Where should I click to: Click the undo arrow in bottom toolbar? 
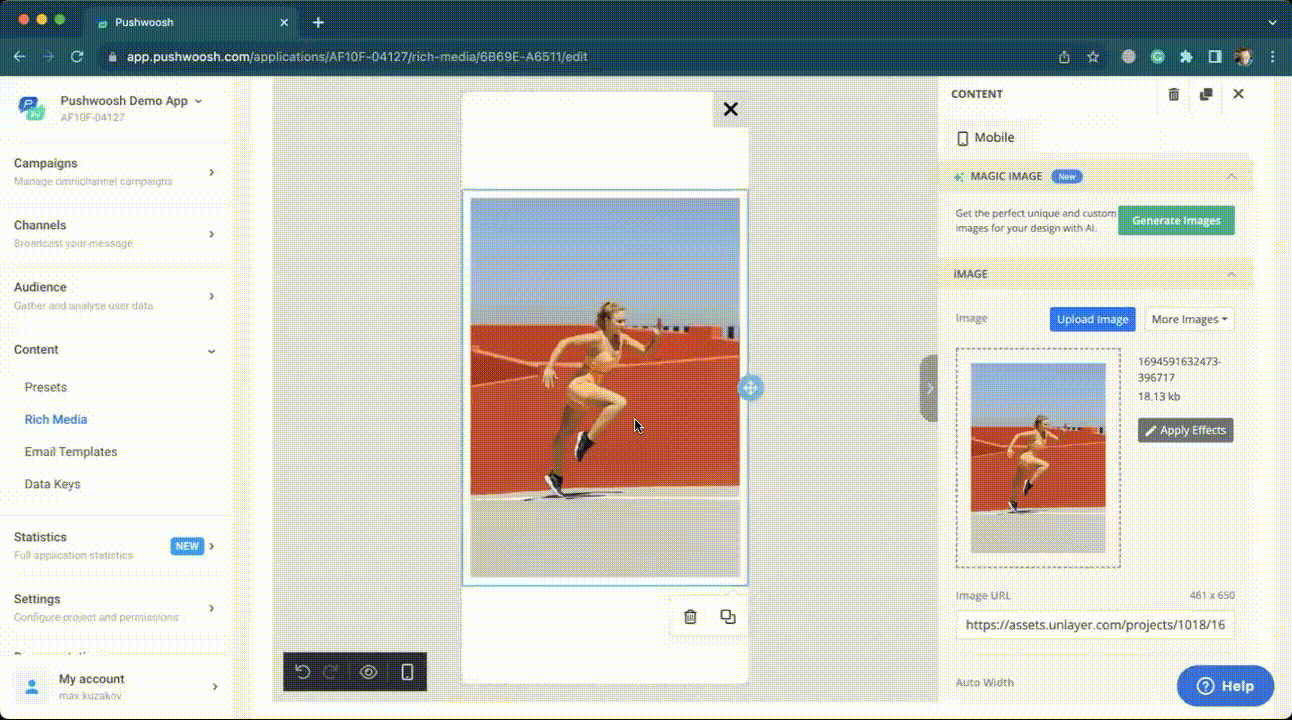click(x=303, y=672)
